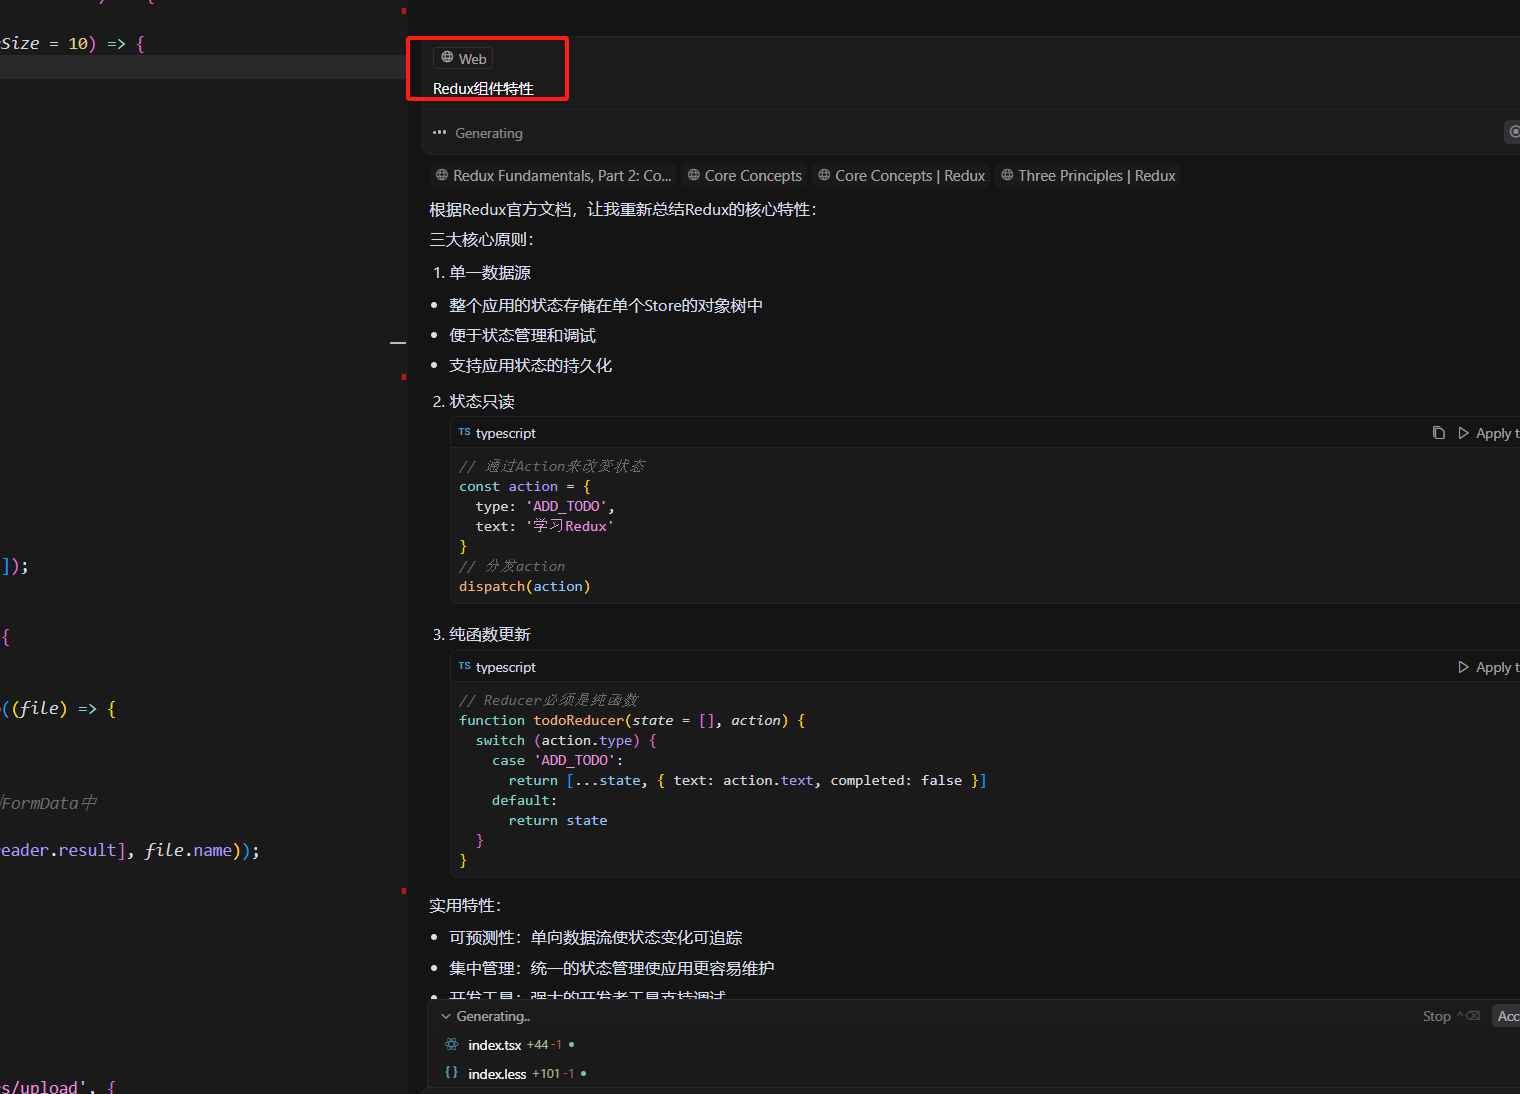Click the '根据Redux官方文档' summary sentence
1520x1094 pixels.
(623, 210)
